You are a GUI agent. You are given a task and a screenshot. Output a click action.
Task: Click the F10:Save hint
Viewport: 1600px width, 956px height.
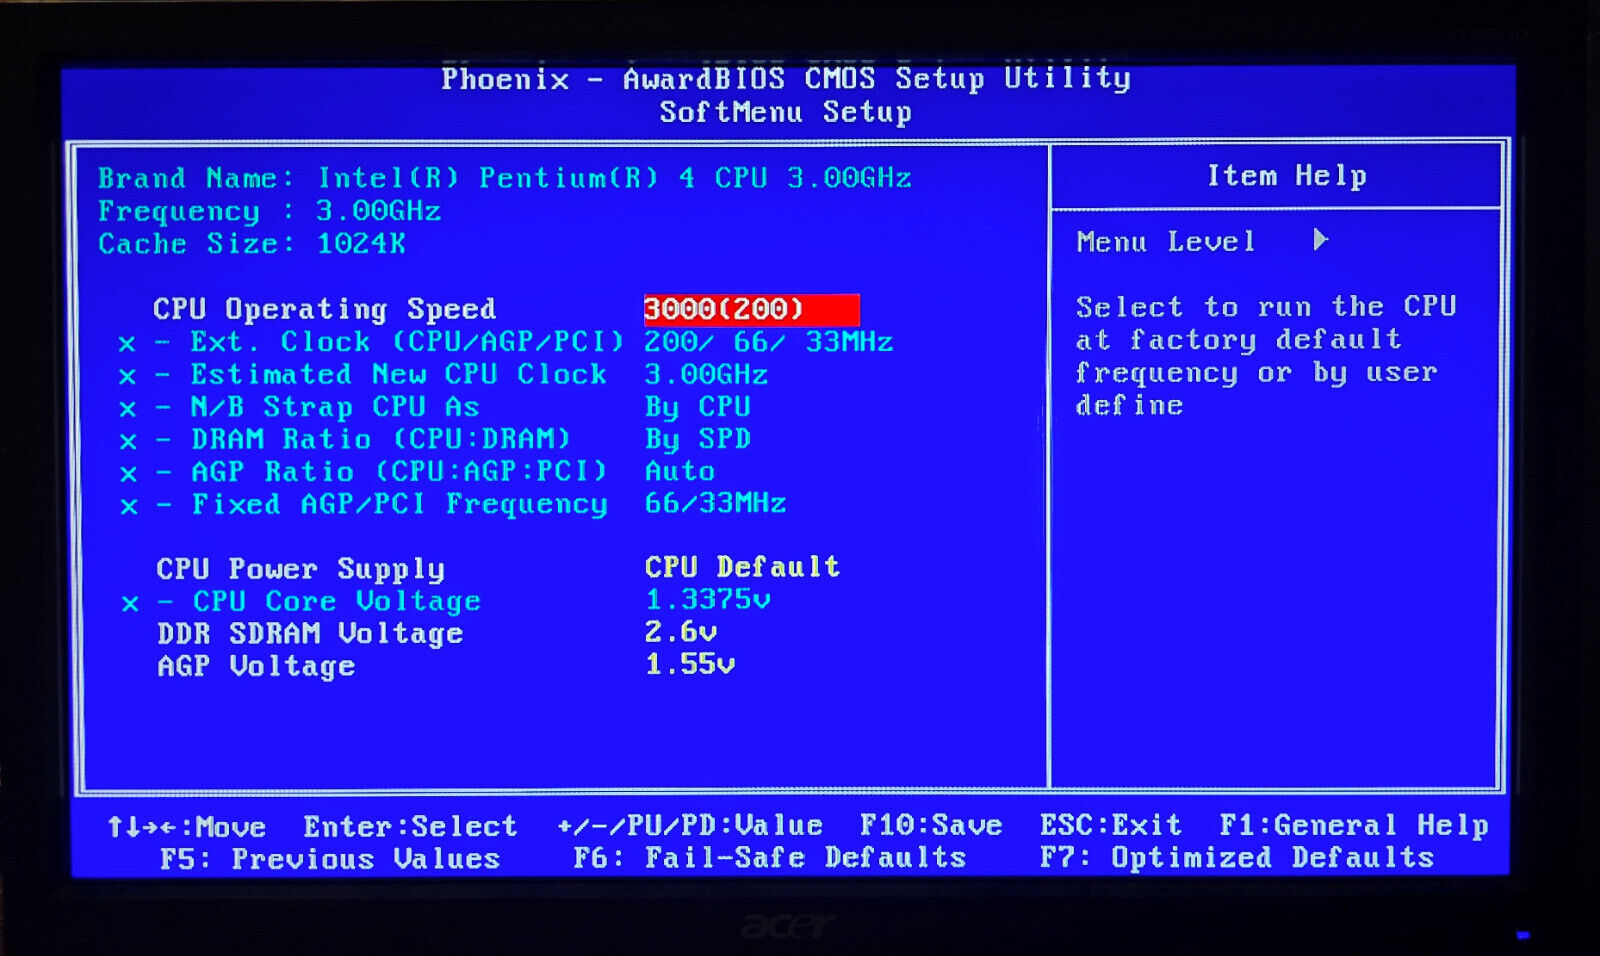931,825
